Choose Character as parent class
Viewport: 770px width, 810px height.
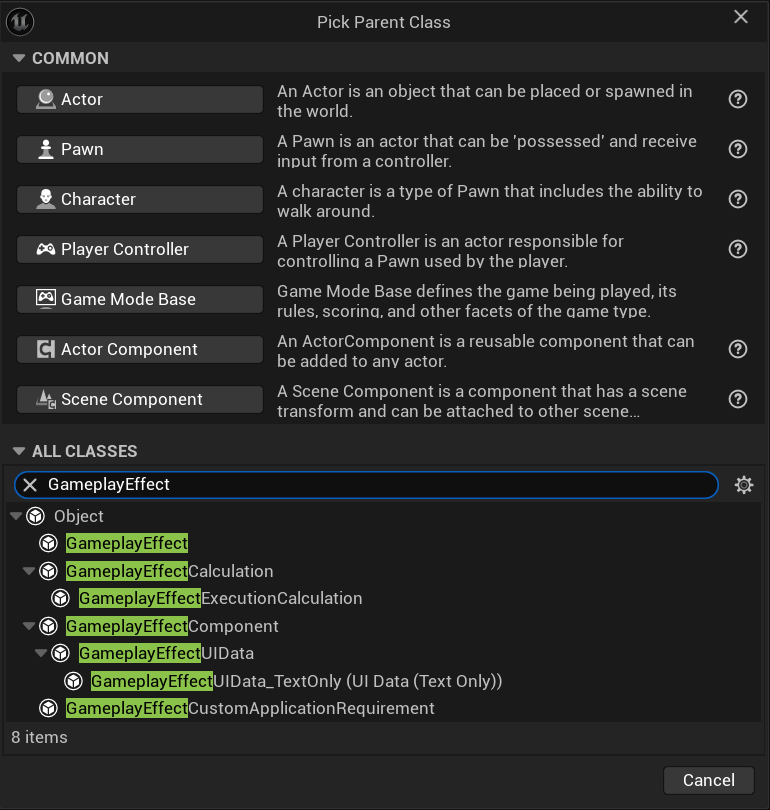click(140, 199)
